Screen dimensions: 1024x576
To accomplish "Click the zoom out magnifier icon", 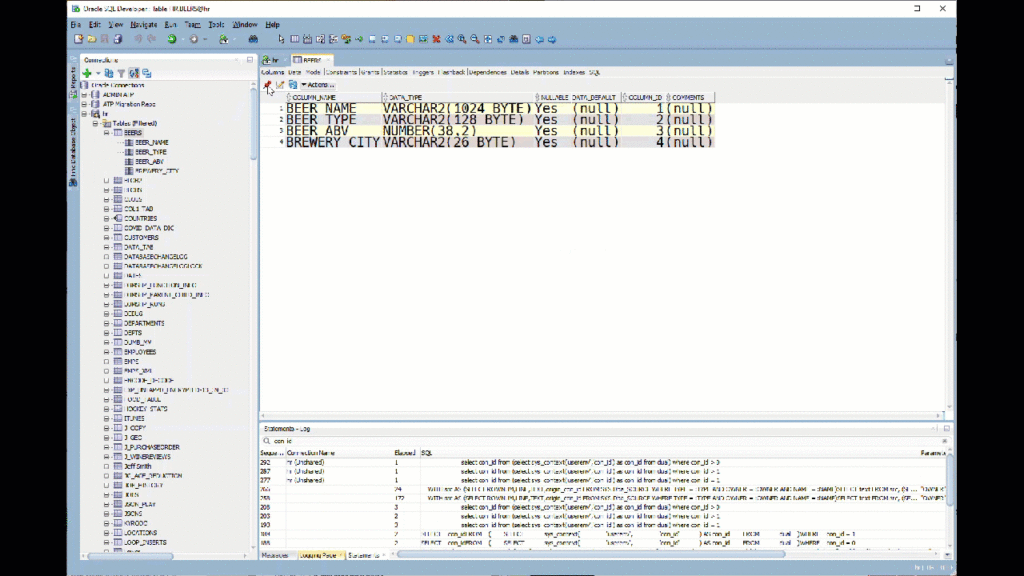I will (475, 39).
